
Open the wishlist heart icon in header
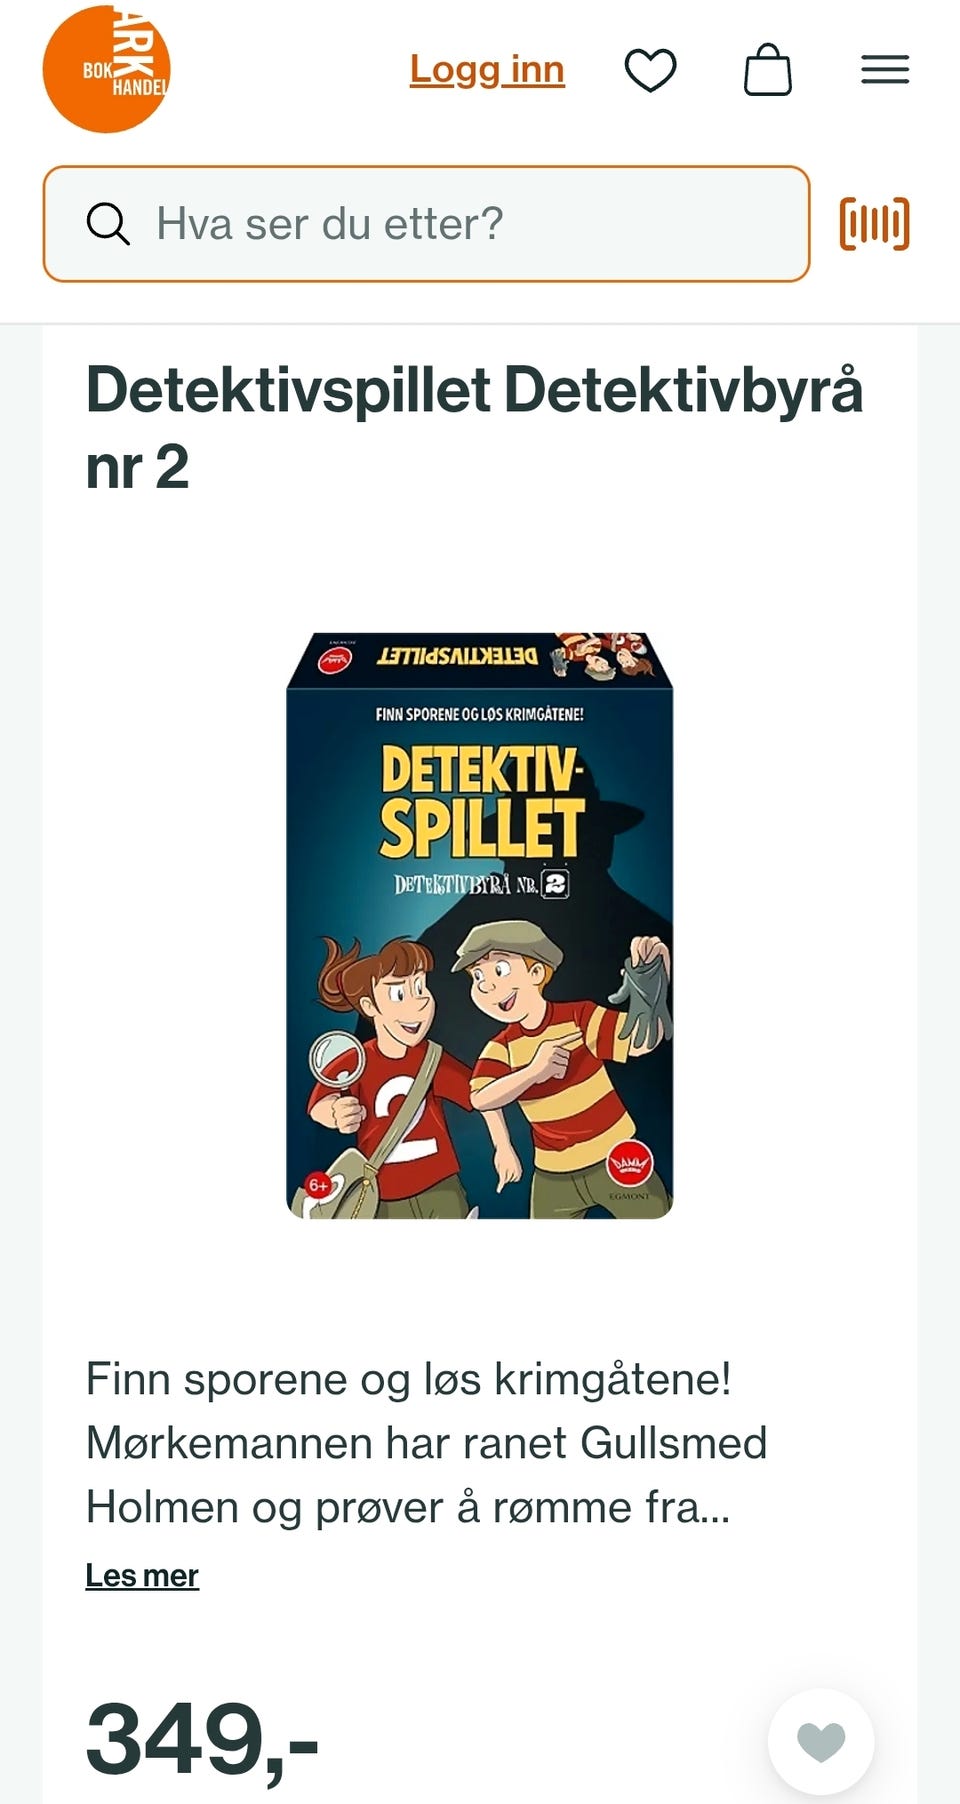[x=651, y=70]
